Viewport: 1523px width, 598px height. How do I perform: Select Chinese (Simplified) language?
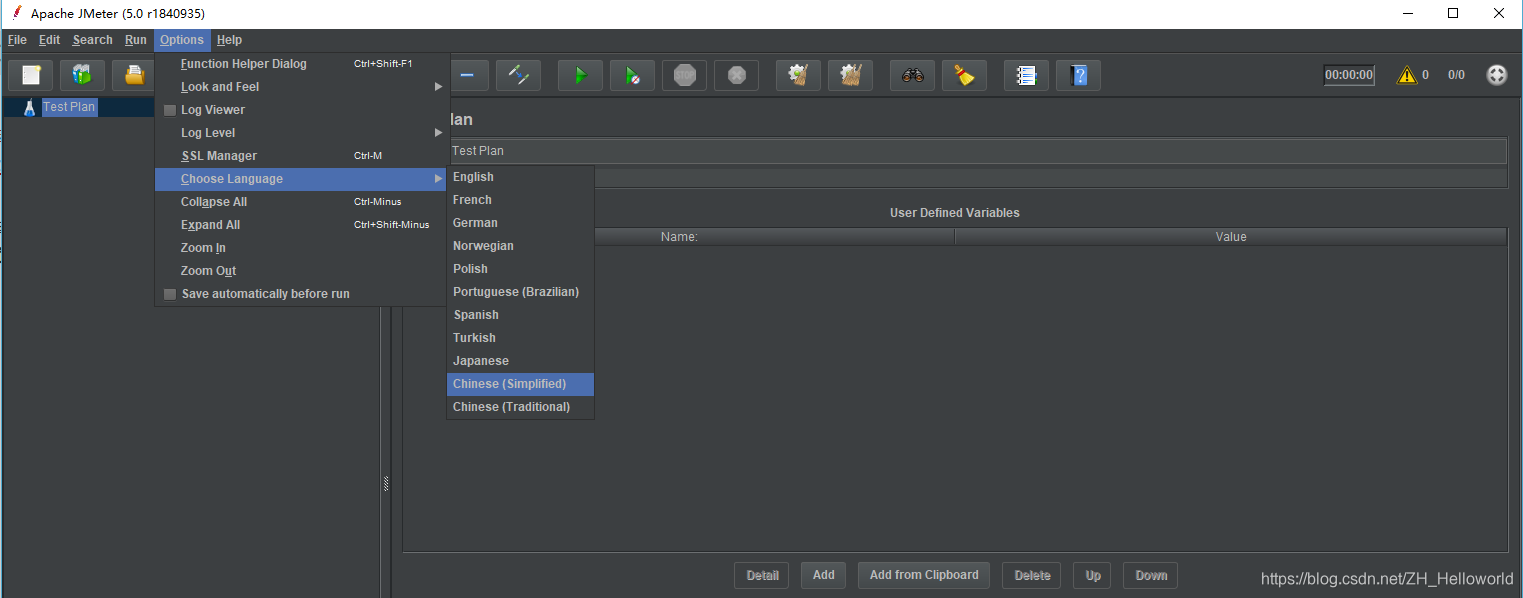click(520, 384)
